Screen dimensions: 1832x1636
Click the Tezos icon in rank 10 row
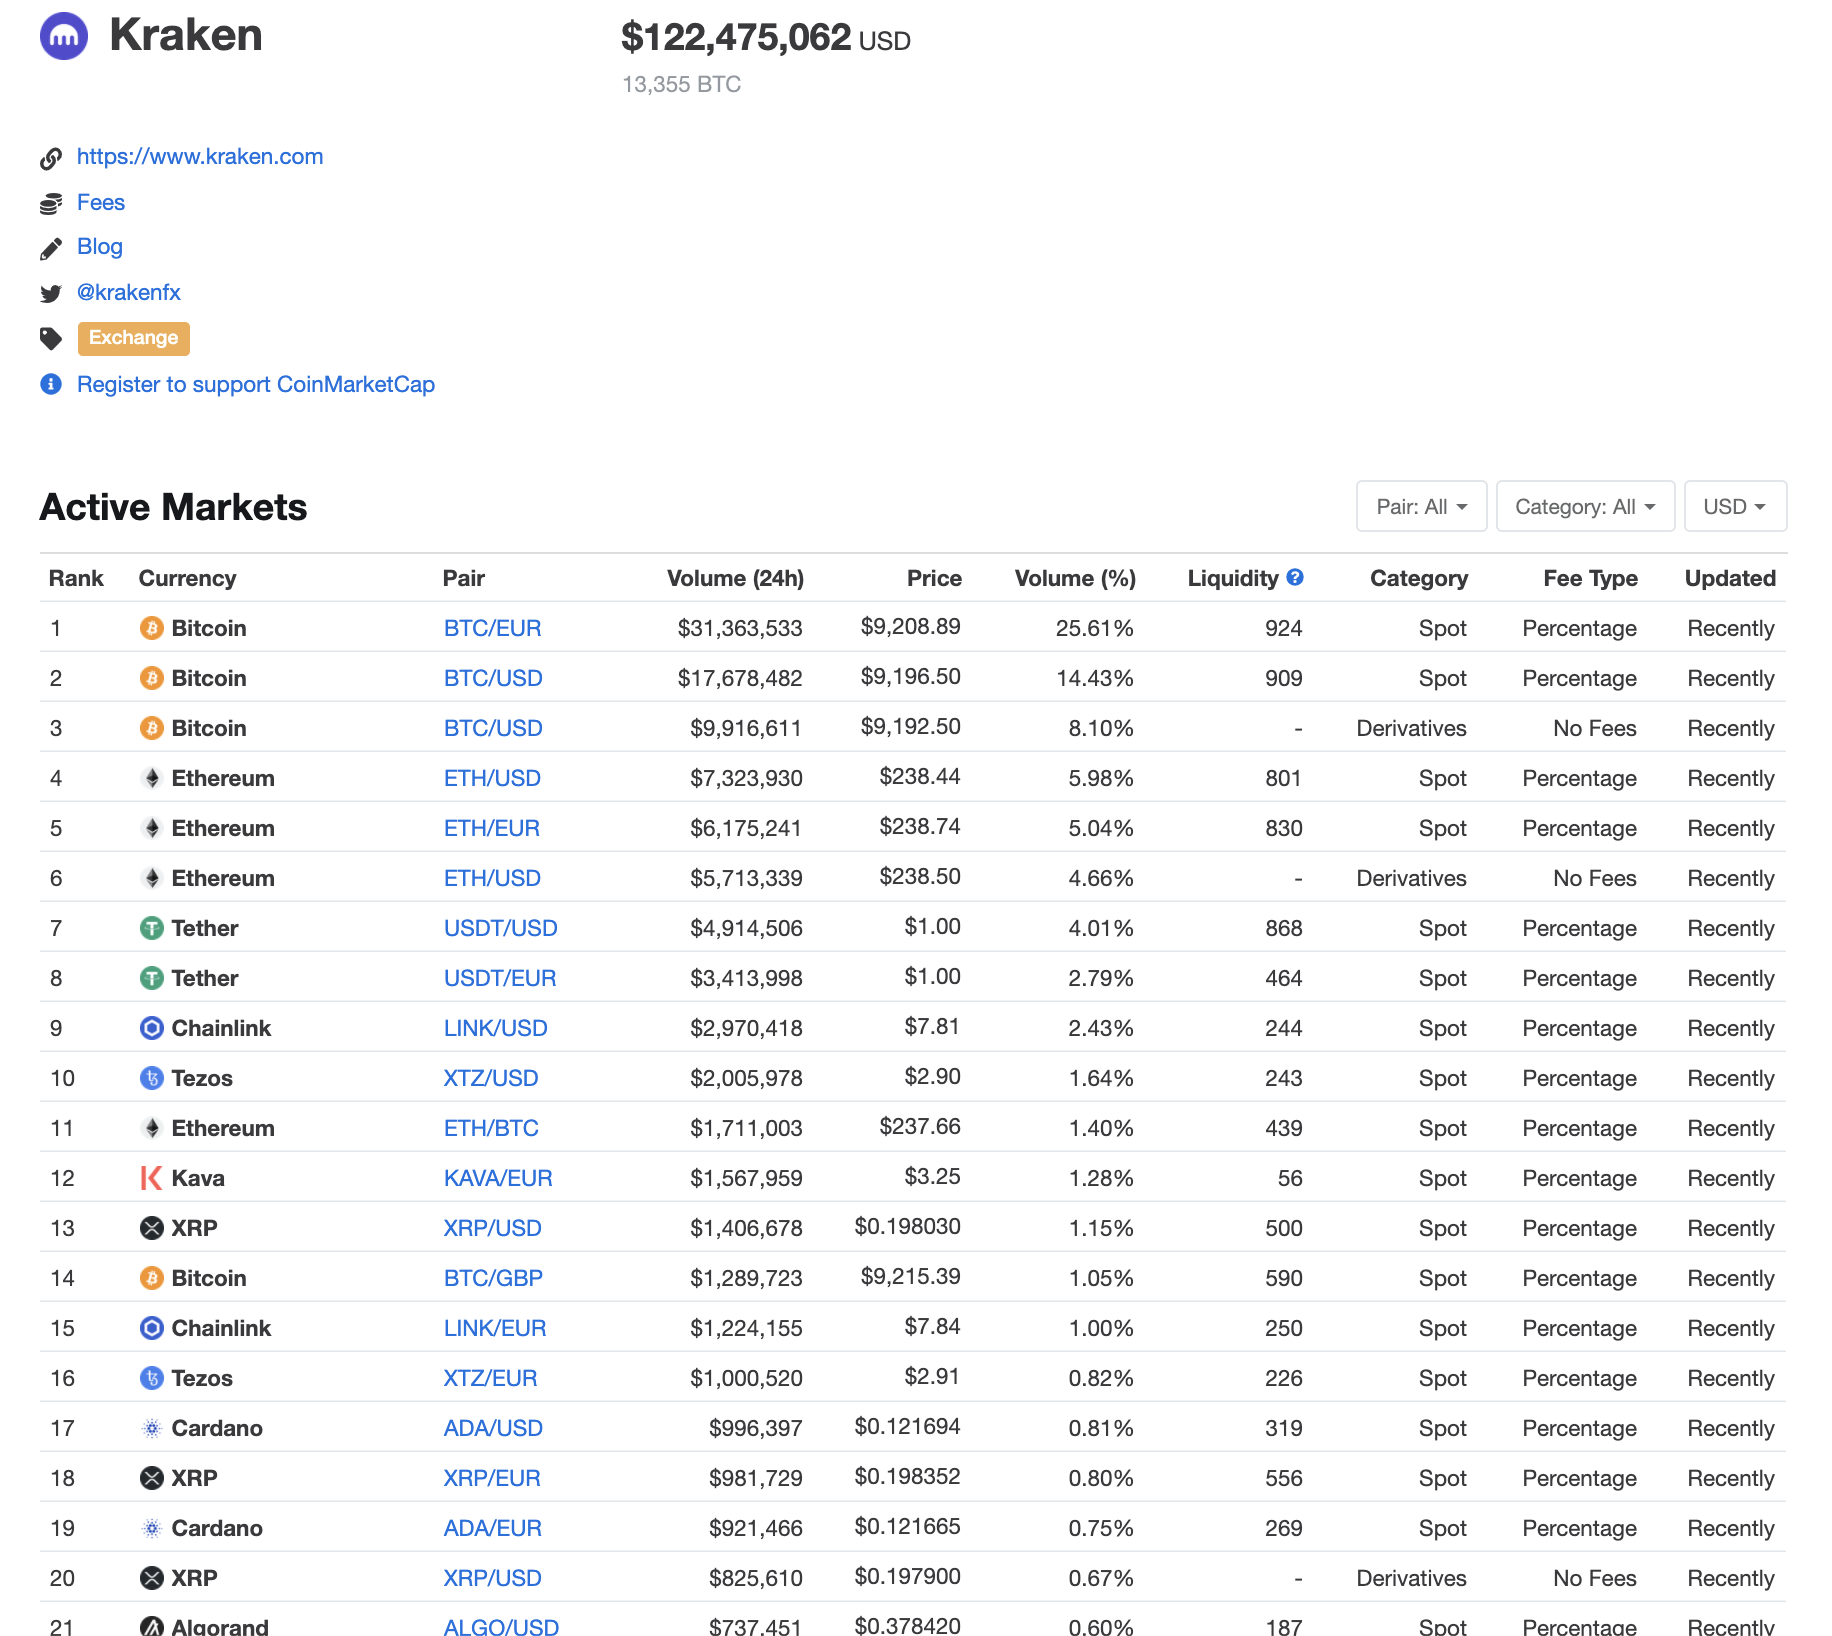point(152,1078)
